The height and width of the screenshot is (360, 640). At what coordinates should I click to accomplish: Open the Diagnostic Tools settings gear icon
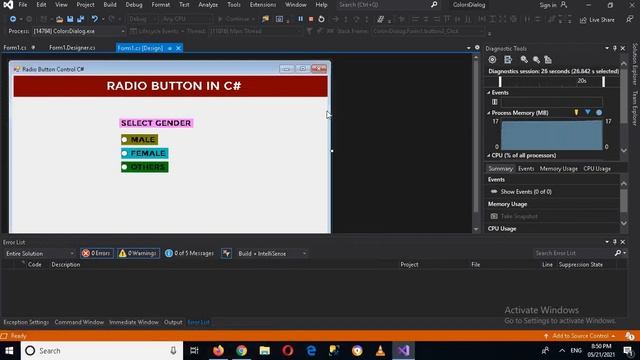click(x=492, y=60)
